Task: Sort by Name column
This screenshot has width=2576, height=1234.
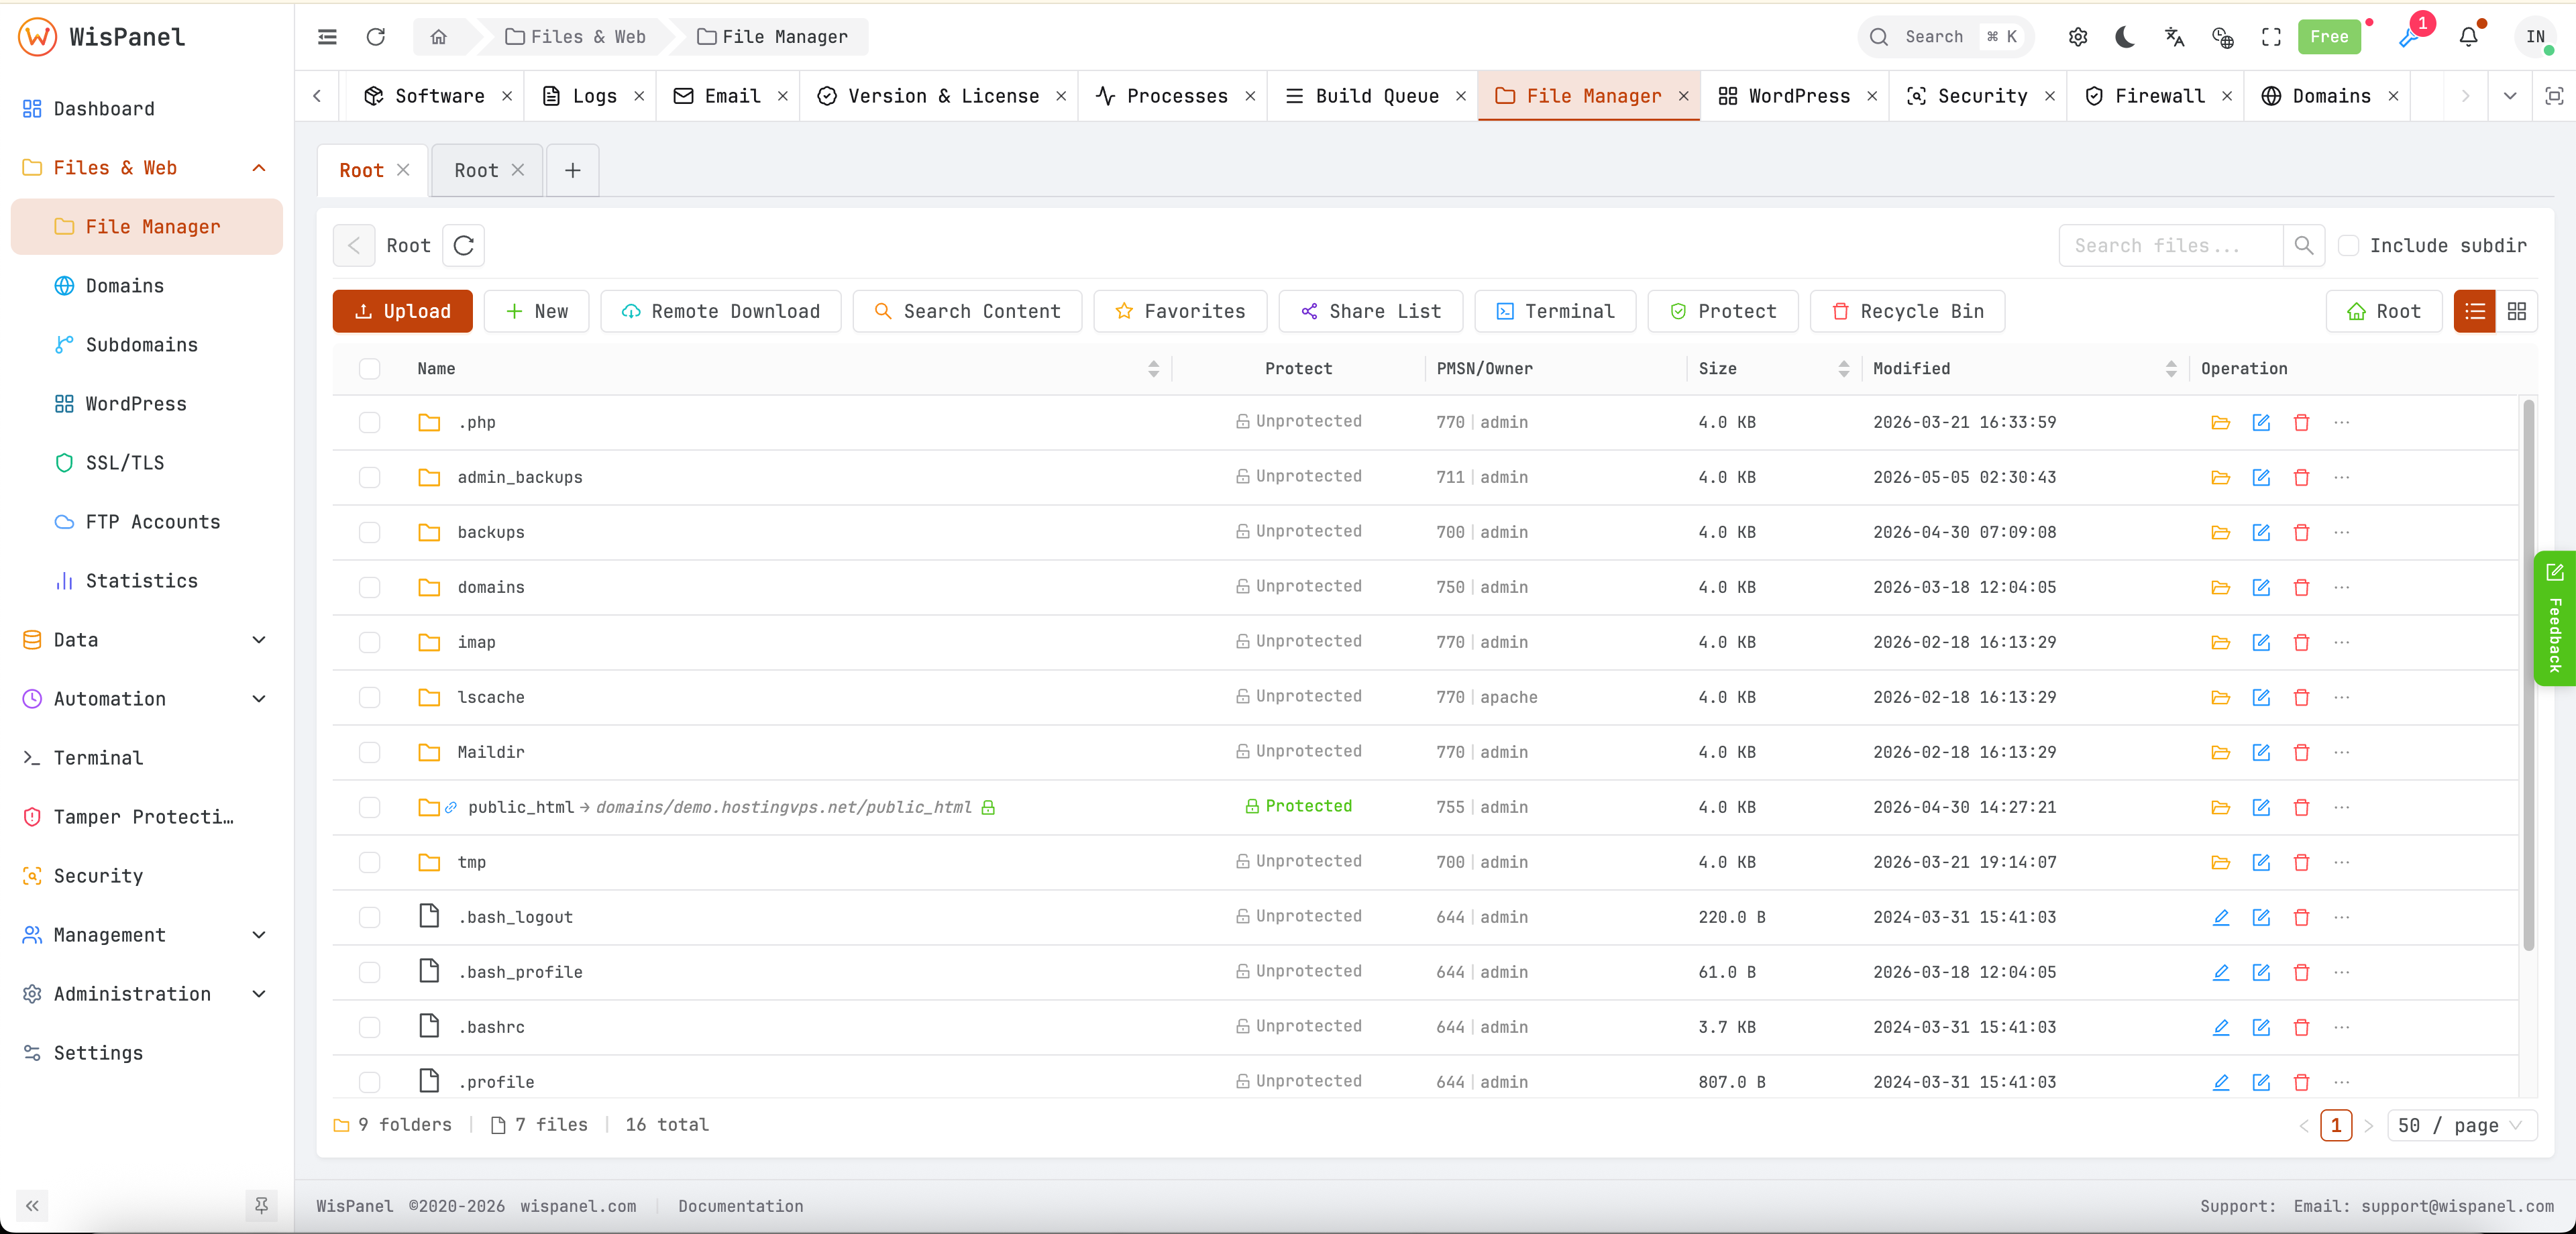Action: (1153, 368)
